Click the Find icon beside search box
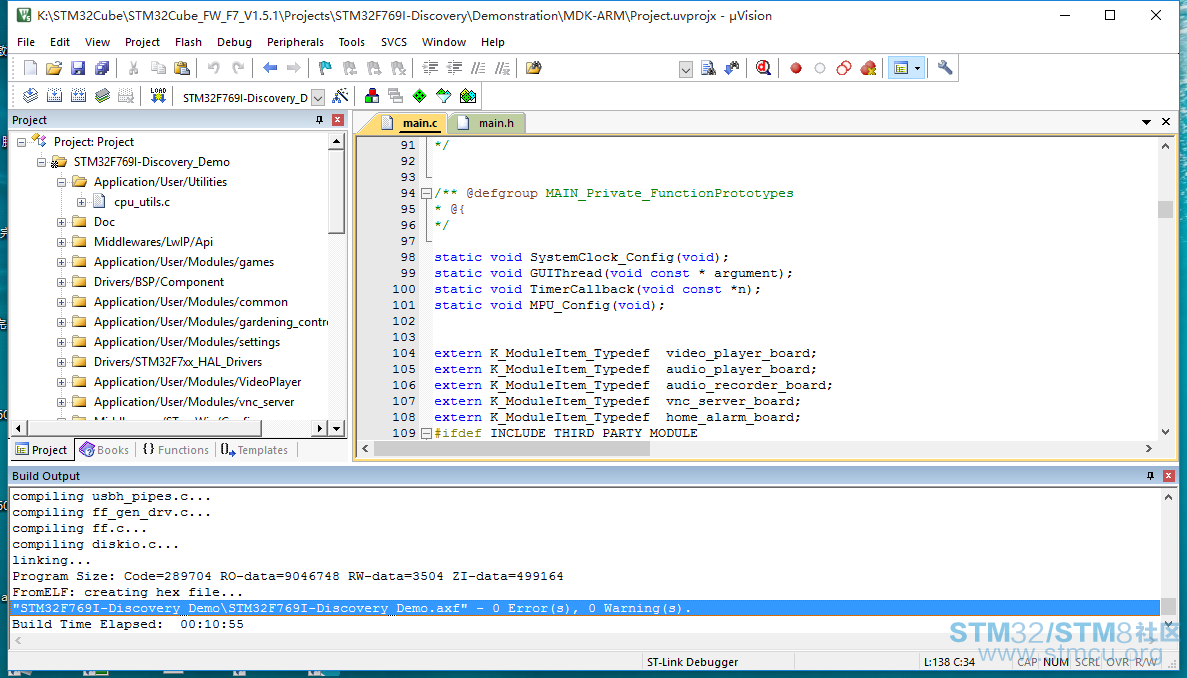This screenshot has width=1187, height=678. pos(709,68)
